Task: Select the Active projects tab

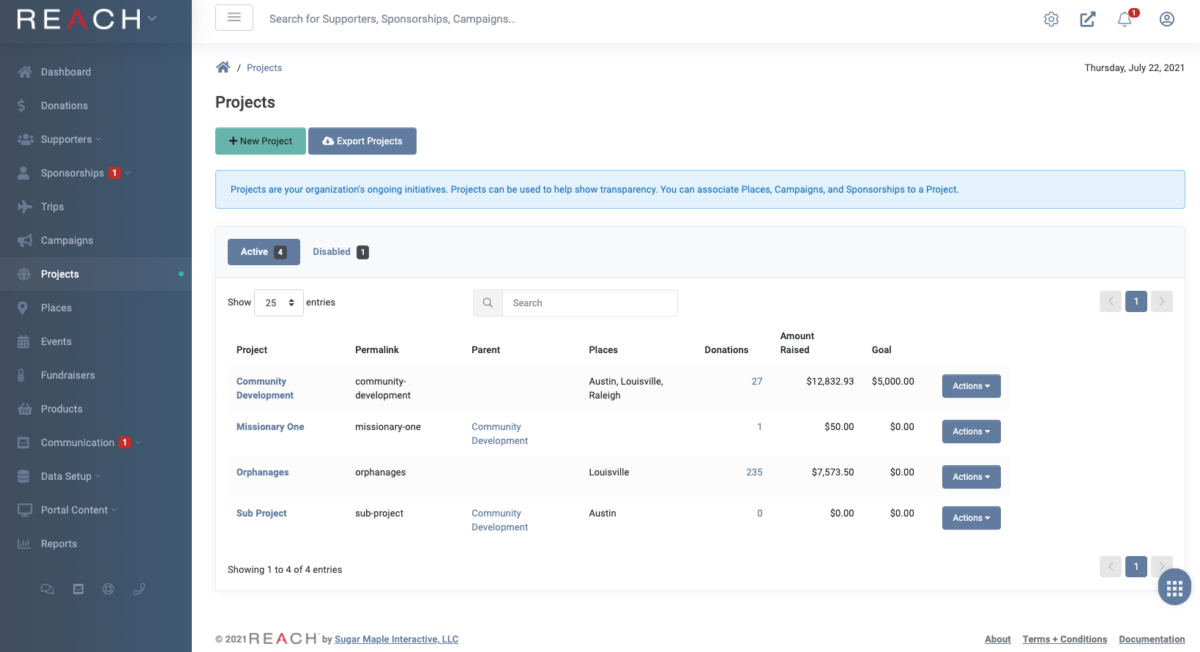Action: tap(263, 252)
